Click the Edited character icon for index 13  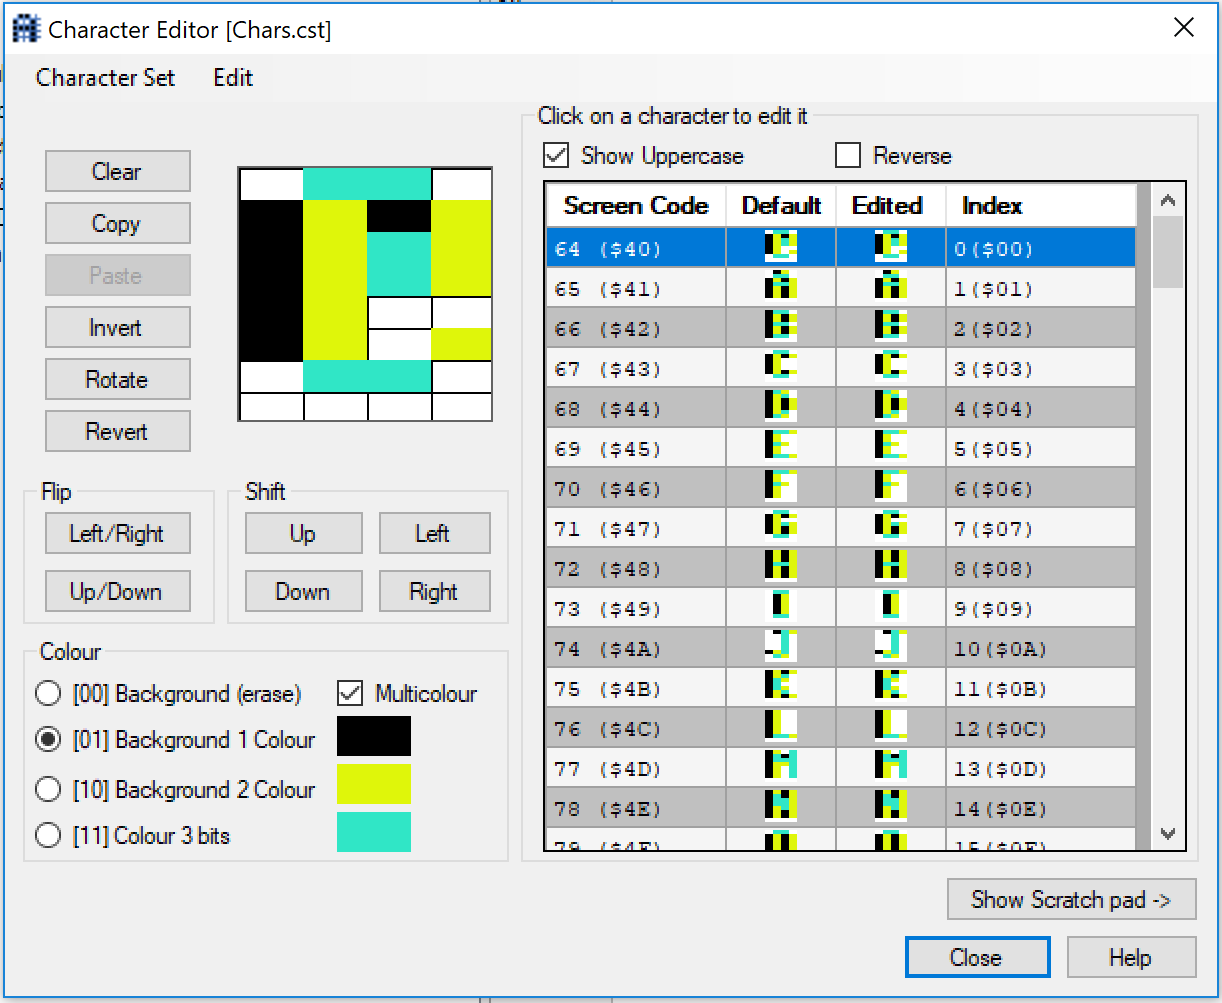click(890, 768)
